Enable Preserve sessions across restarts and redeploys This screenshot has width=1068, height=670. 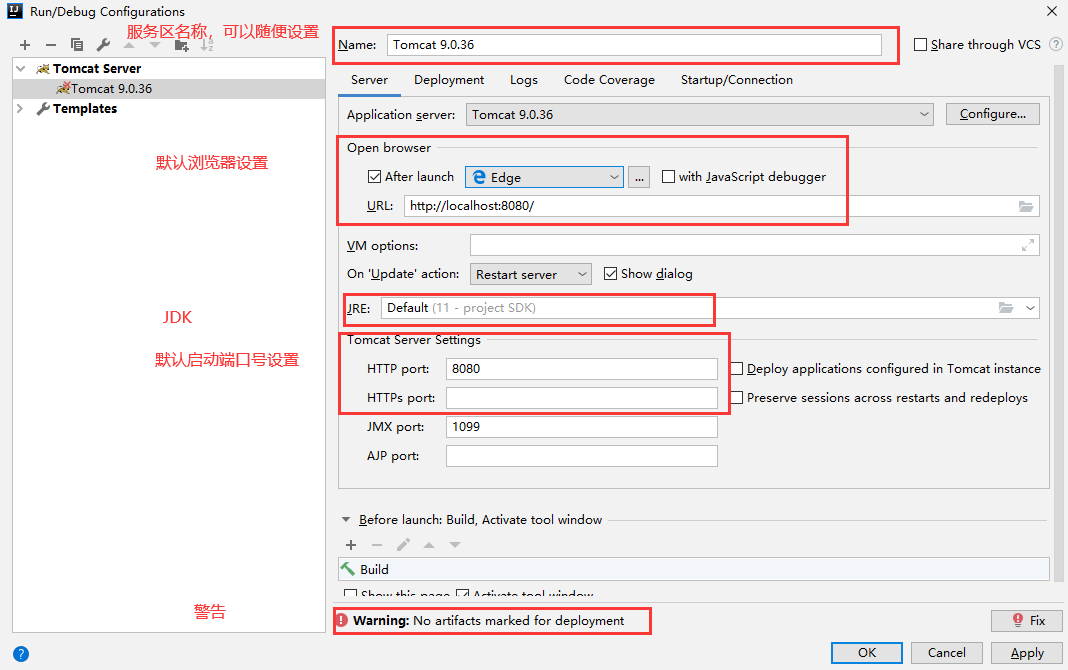[737, 398]
